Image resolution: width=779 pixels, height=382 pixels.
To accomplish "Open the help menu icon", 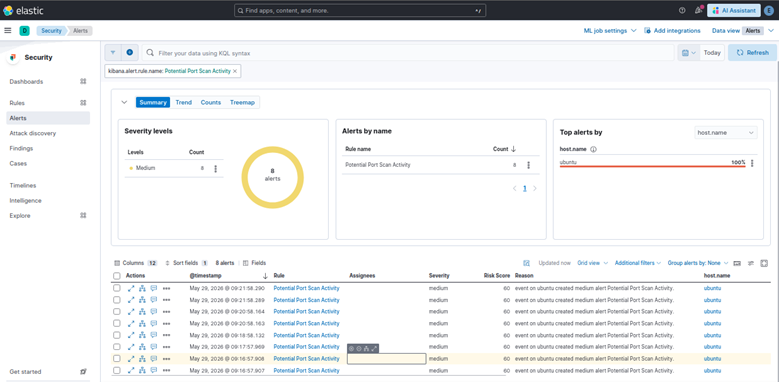I will (682, 10).
